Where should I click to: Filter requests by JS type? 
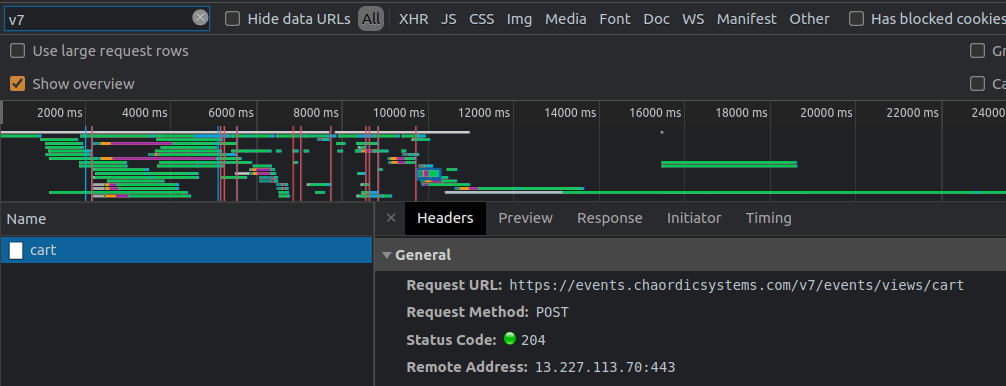point(448,19)
